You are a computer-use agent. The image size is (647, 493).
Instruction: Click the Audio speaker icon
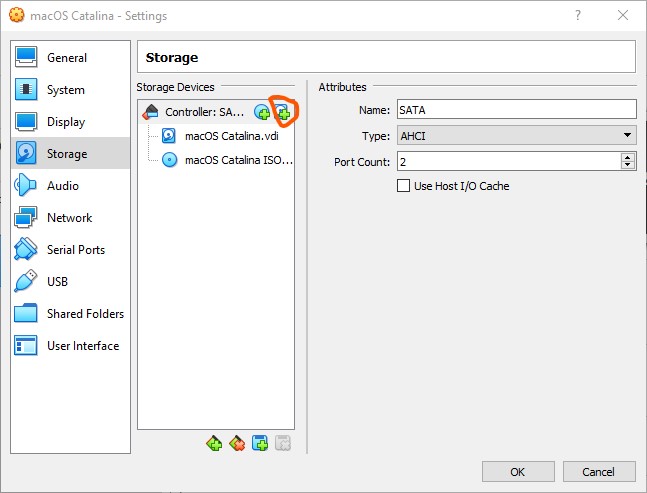[26, 185]
